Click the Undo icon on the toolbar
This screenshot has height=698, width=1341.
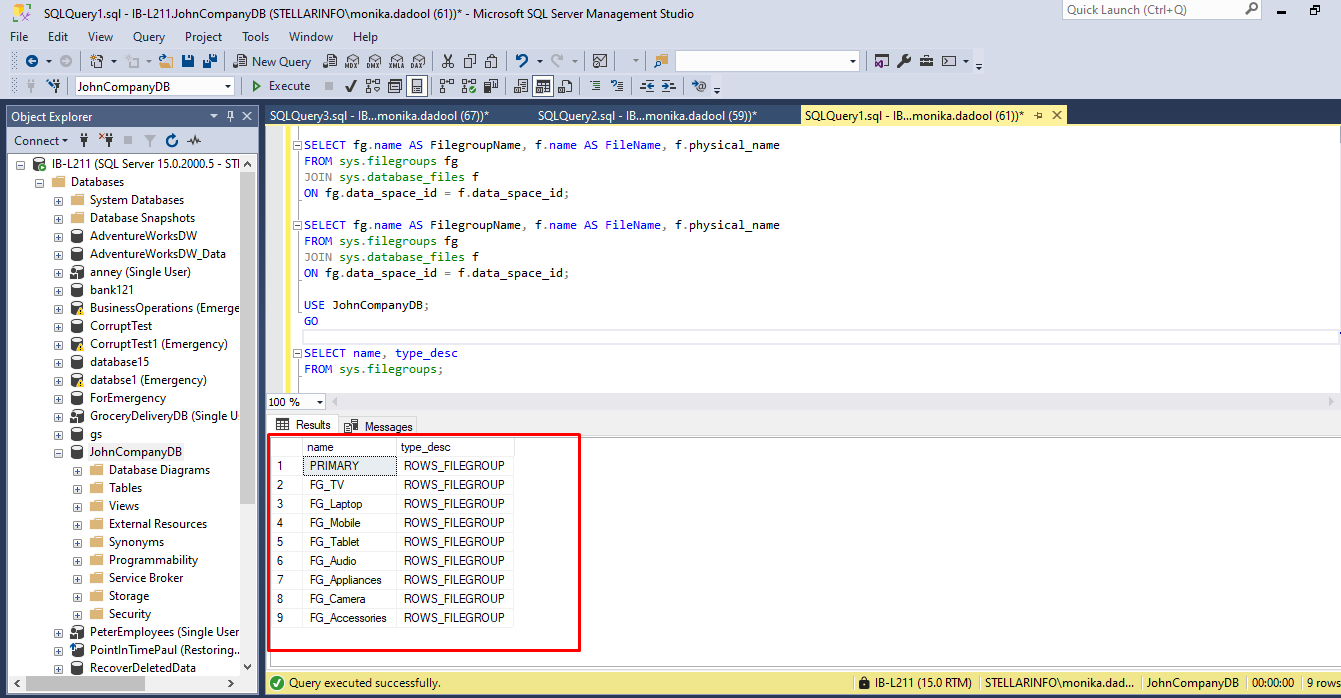coord(521,60)
